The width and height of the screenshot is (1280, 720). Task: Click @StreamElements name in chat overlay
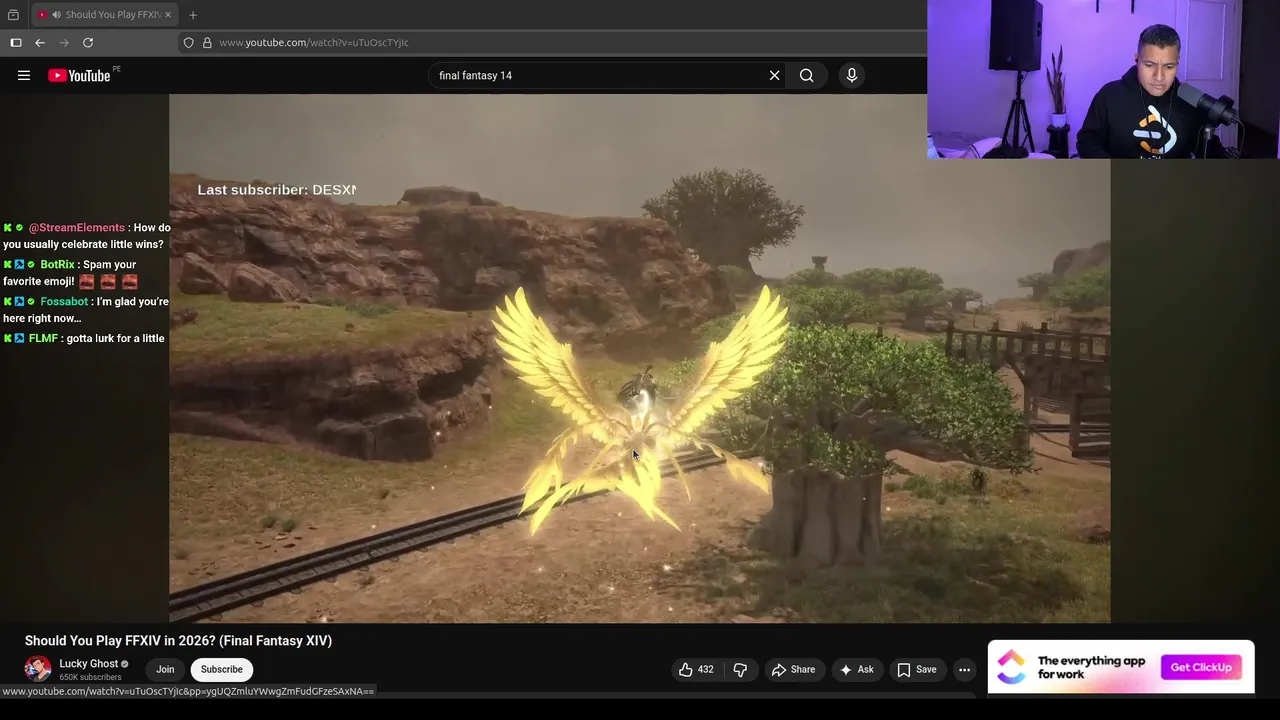(77, 228)
